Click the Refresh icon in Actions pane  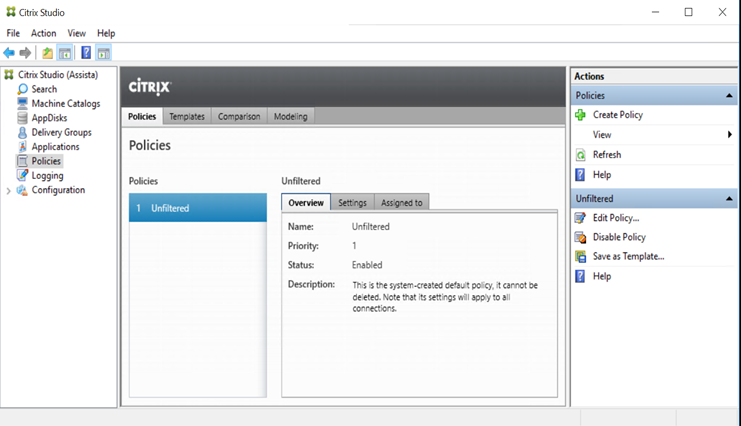click(x=580, y=155)
